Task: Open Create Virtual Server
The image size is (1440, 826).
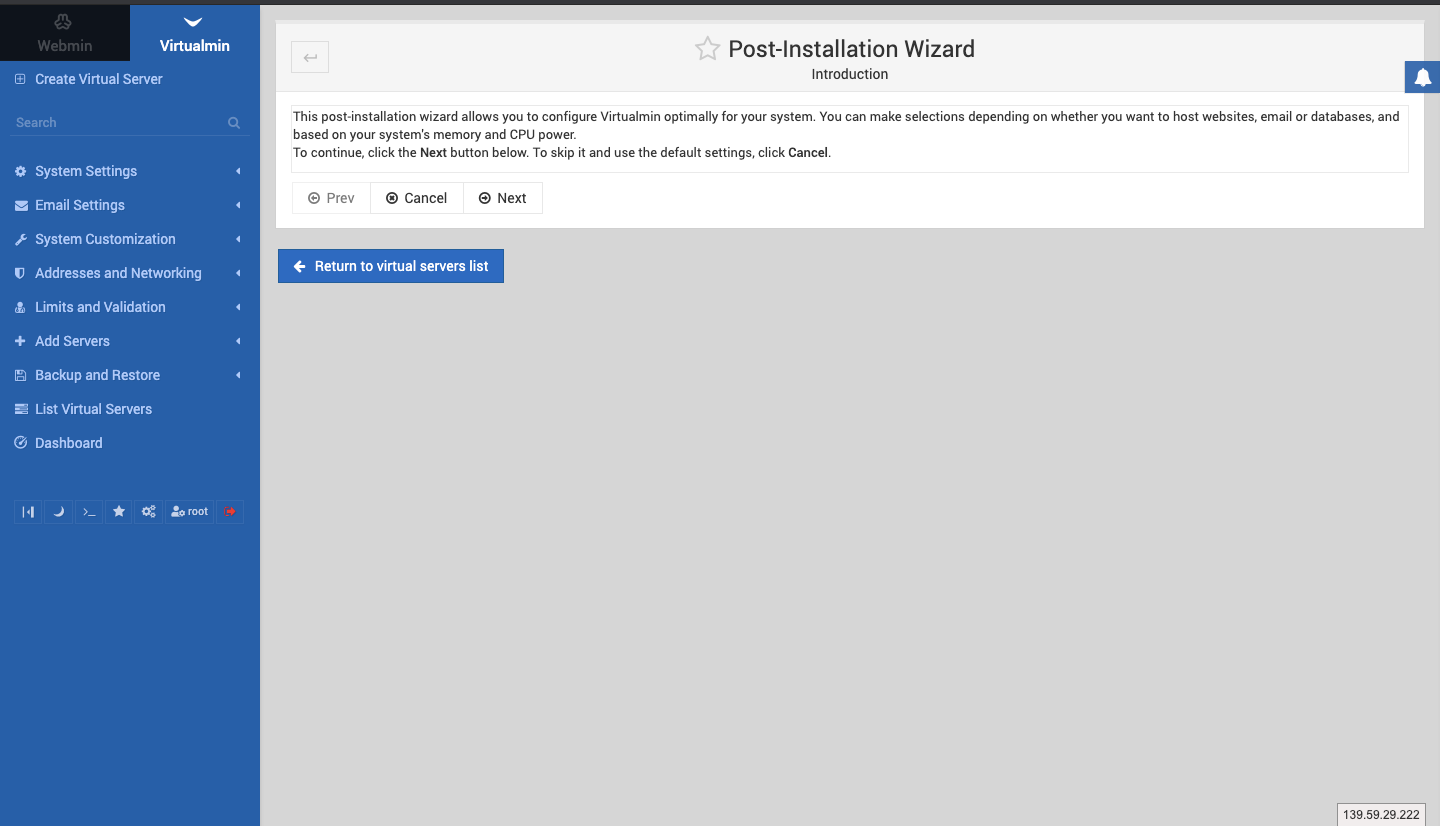Action: point(99,79)
